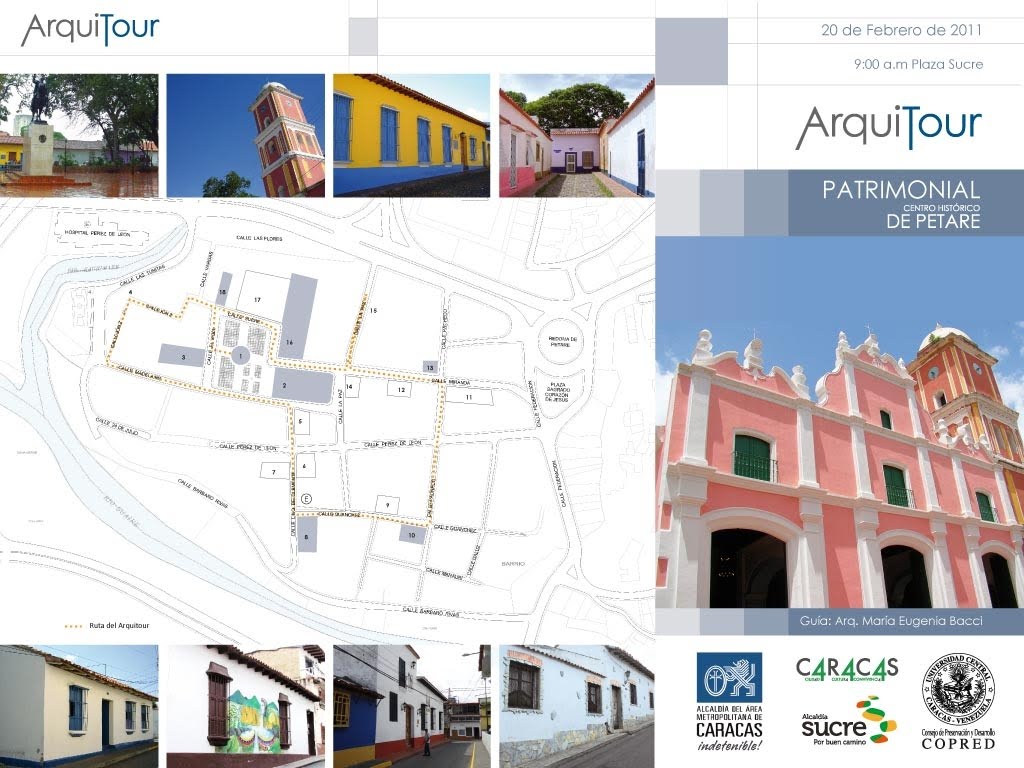Open the Alcaldía Metropolitana de Caracas logo
This screenshot has width=1024, height=768.
tap(729, 701)
